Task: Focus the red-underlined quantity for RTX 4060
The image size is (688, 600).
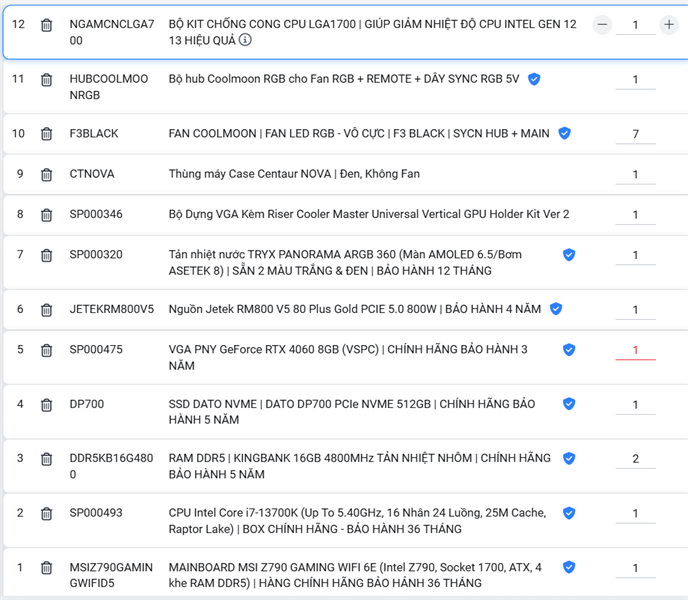Action: click(x=635, y=350)
